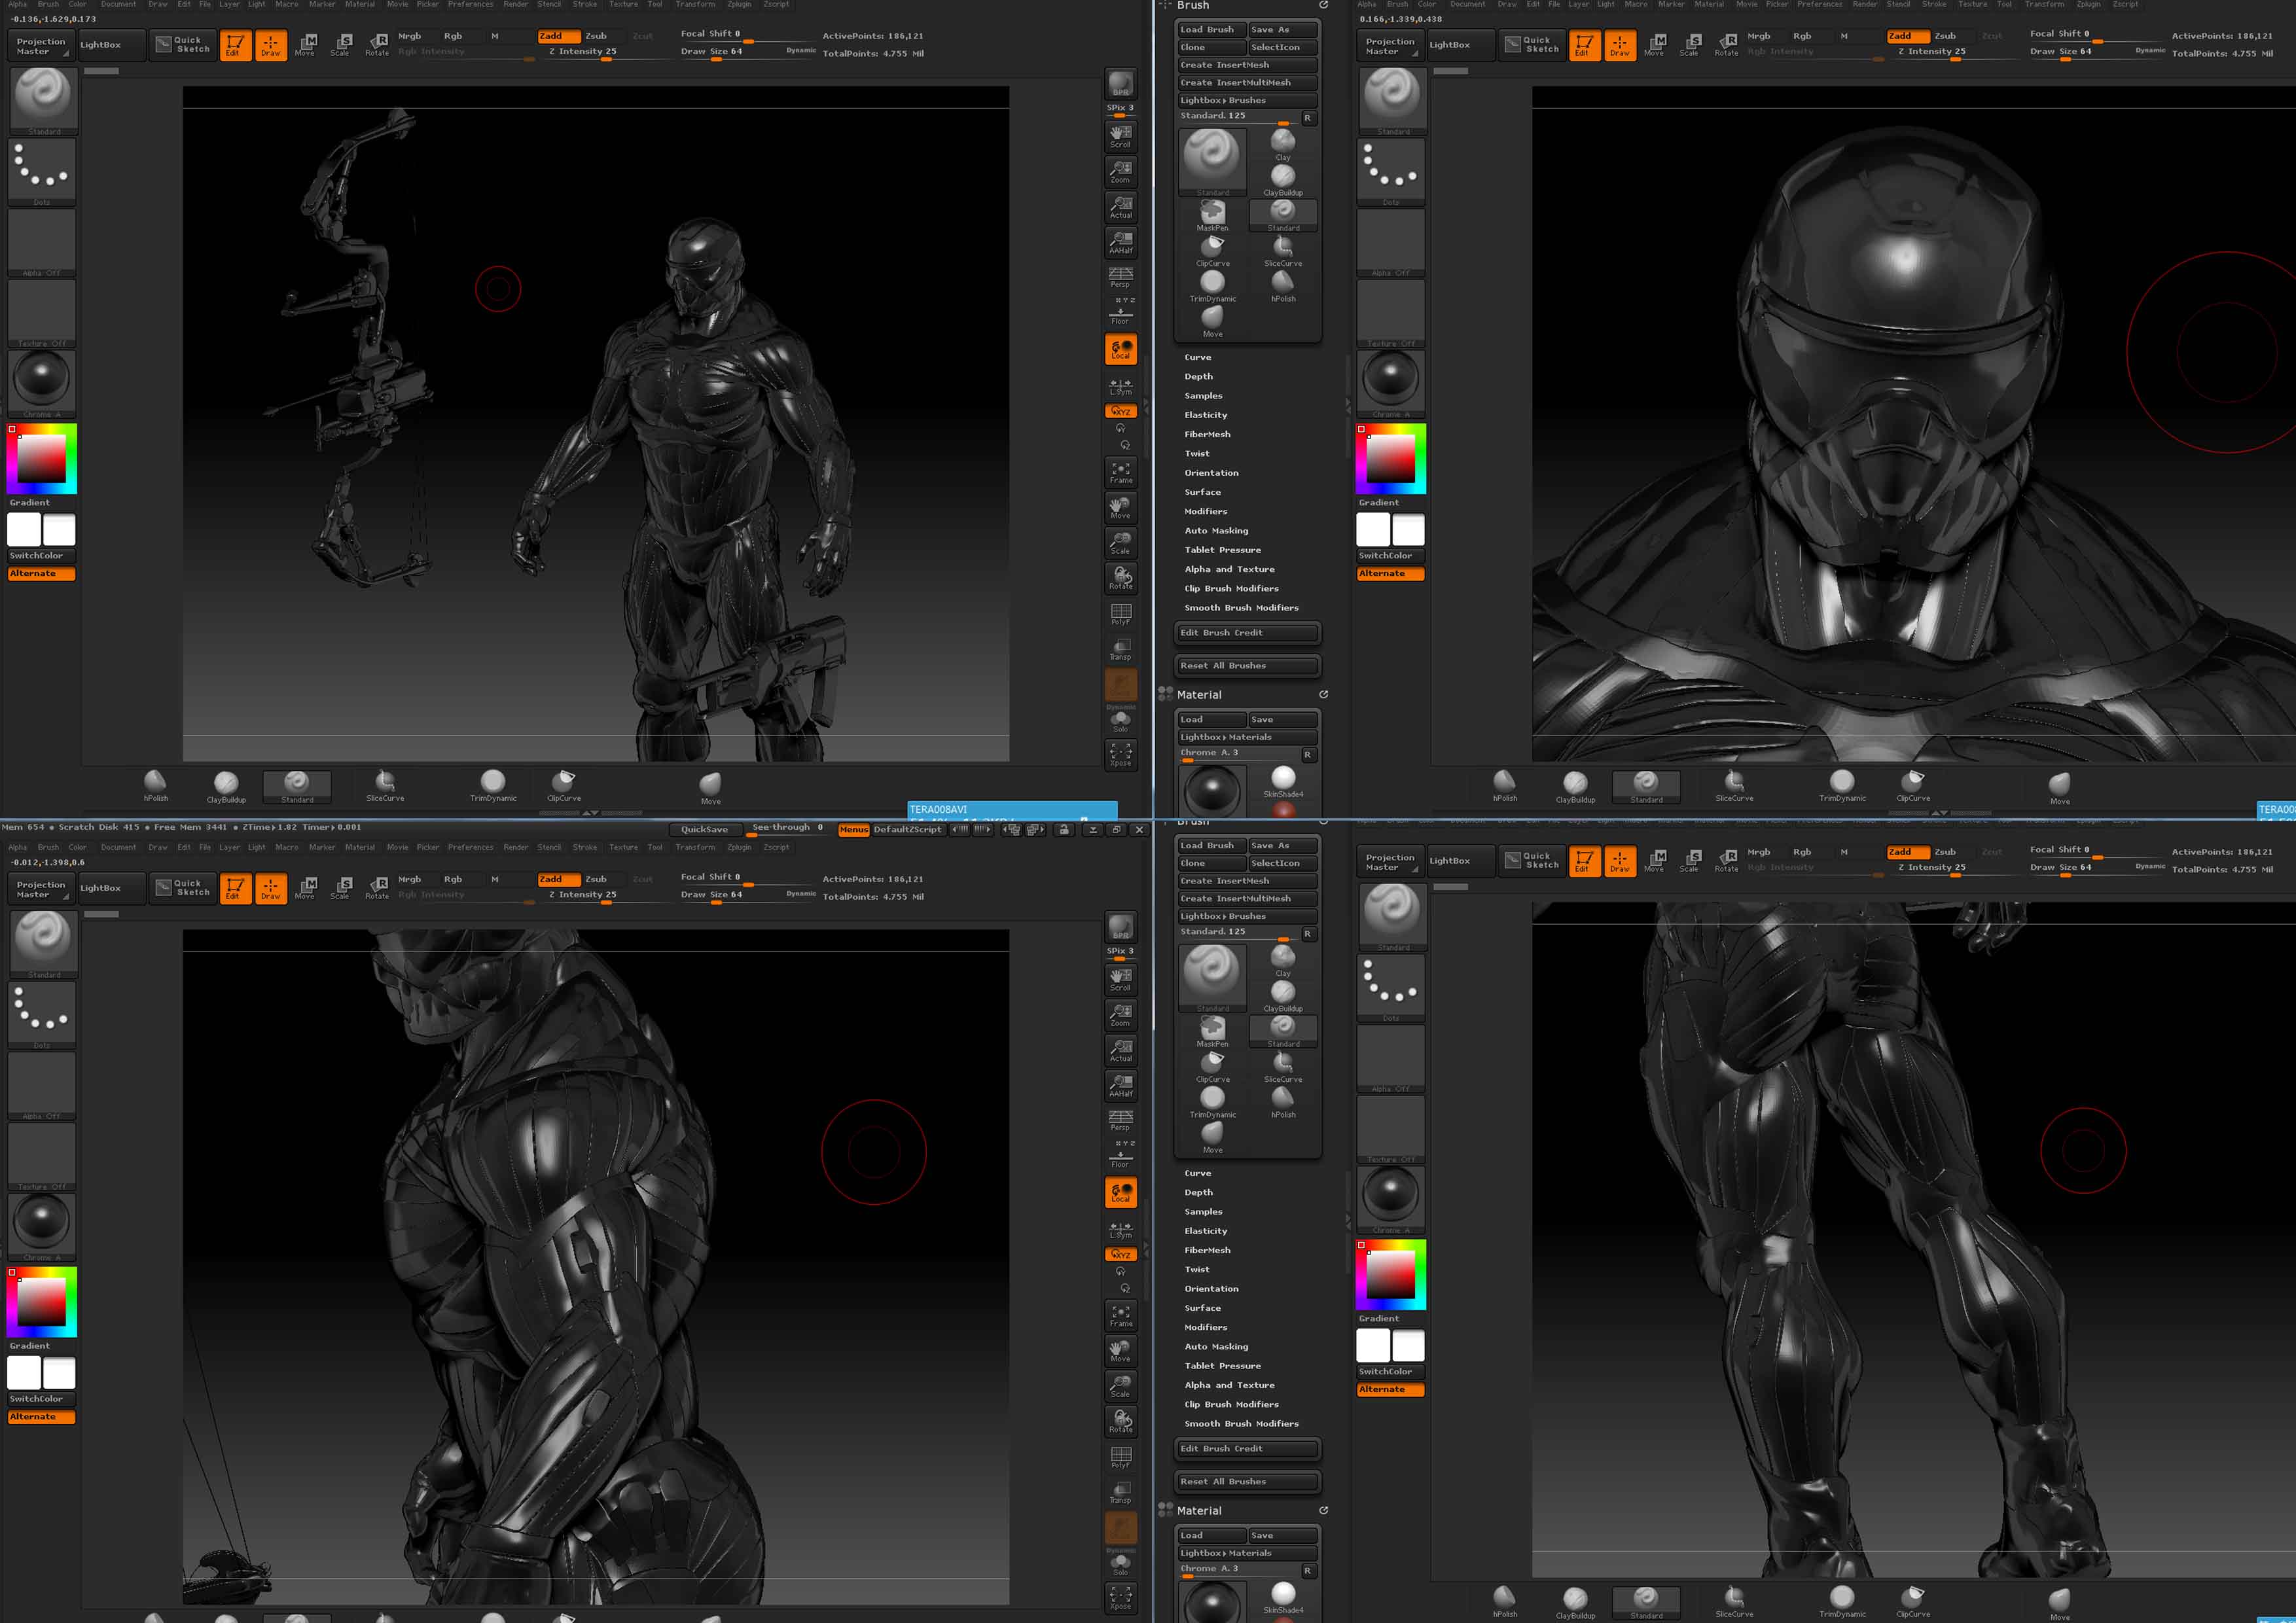Open Transform menu in bottom-left window
This screenshot has height=1623, width=2296.
click(x=695, y=847)
